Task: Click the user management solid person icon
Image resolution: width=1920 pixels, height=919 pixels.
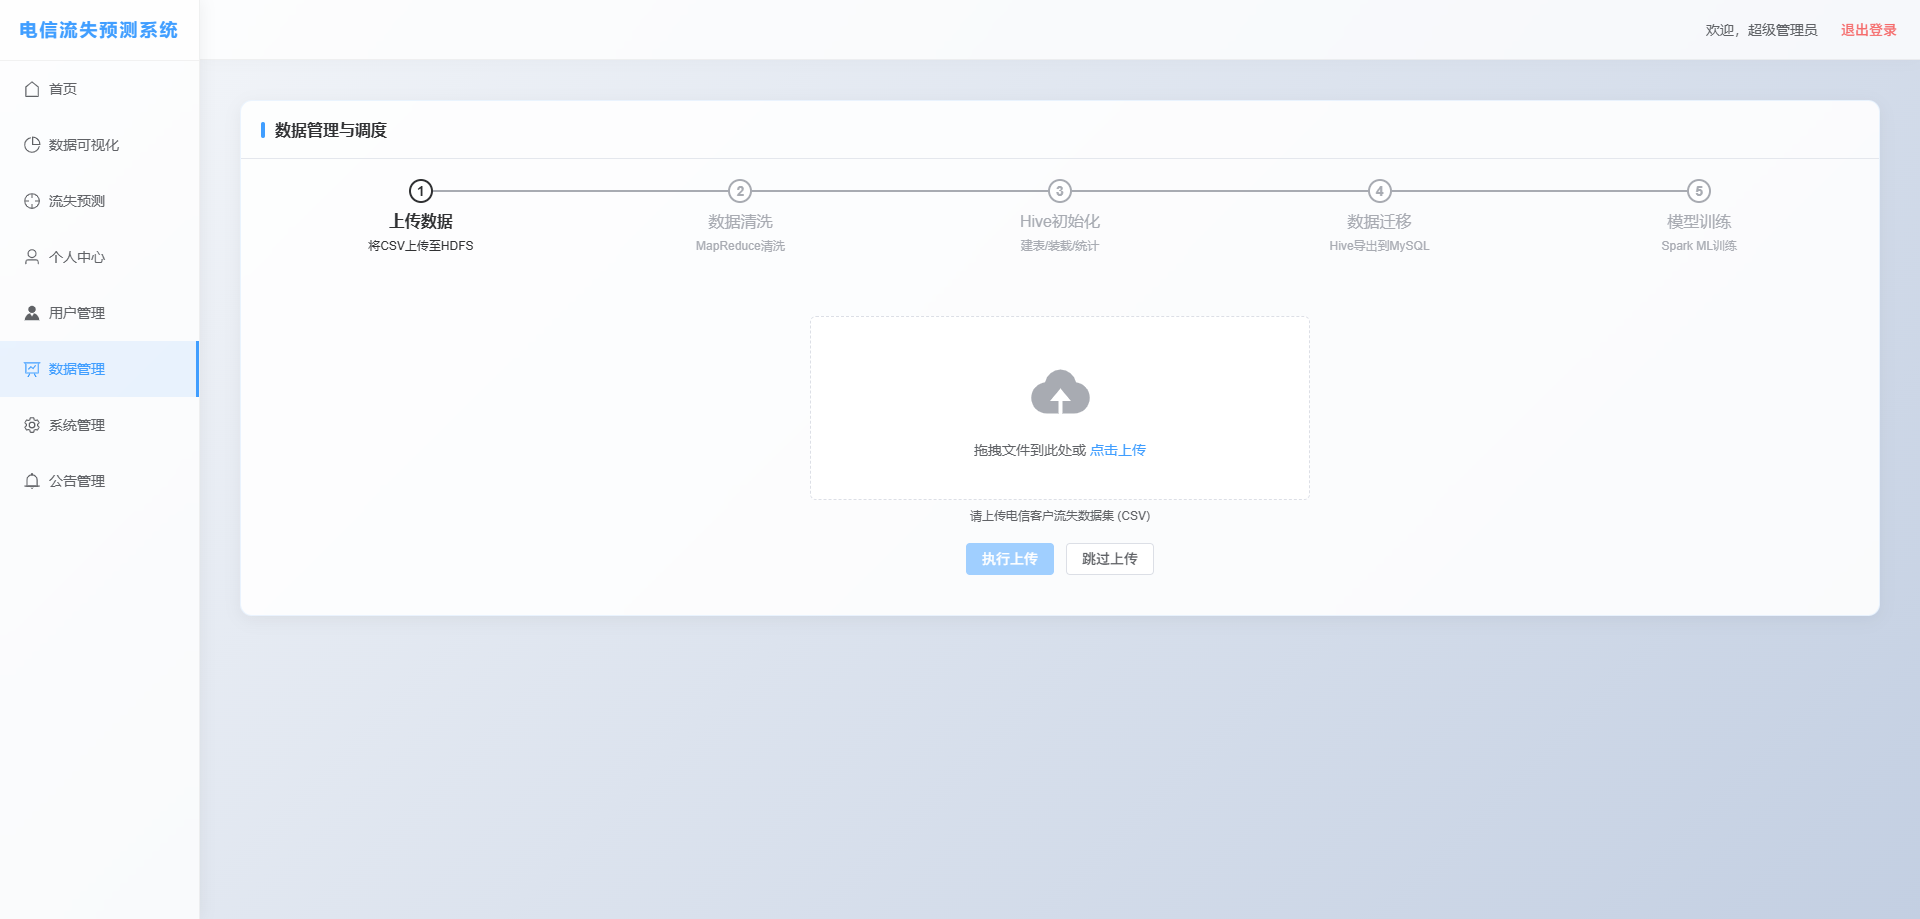Action: pos(32,313)
